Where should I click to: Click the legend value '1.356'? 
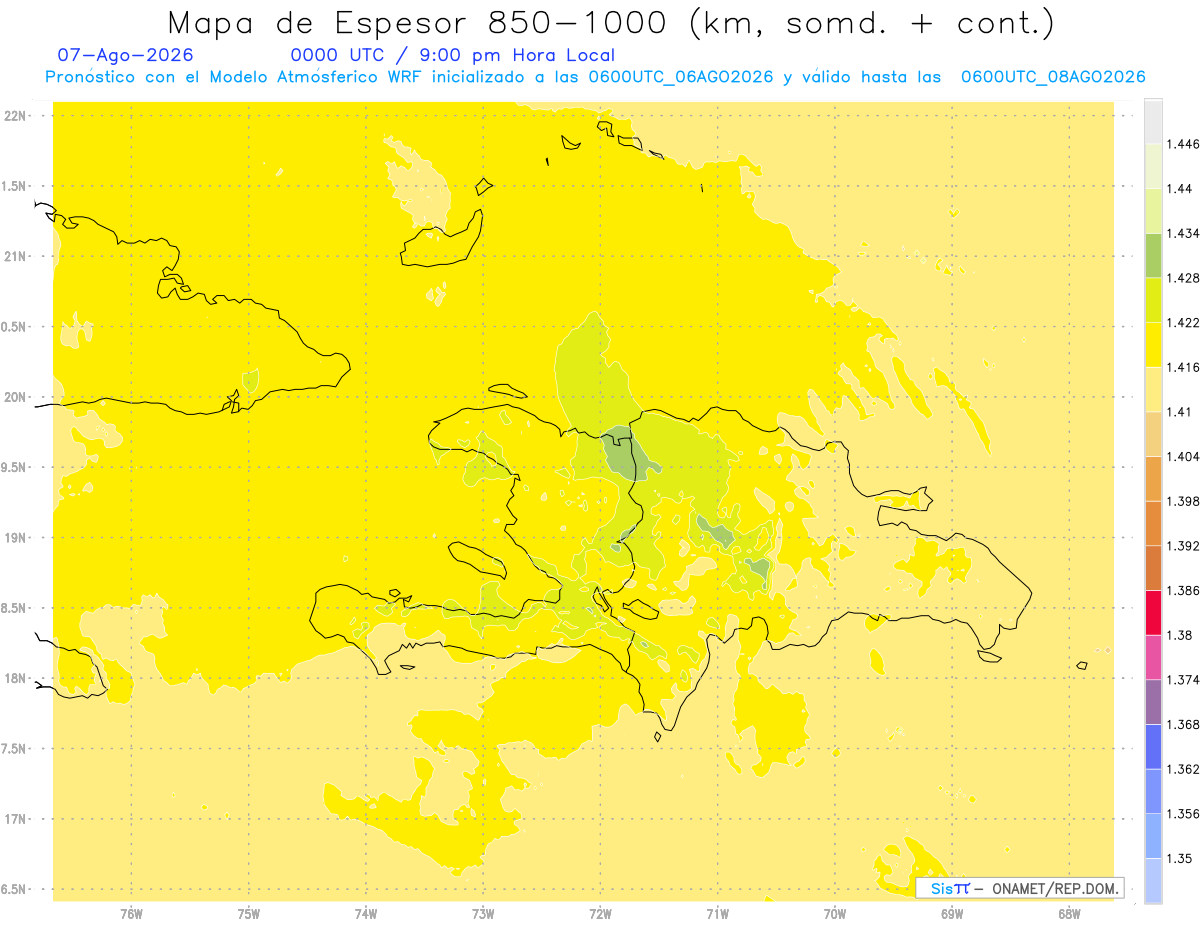tap(1183, 813)
